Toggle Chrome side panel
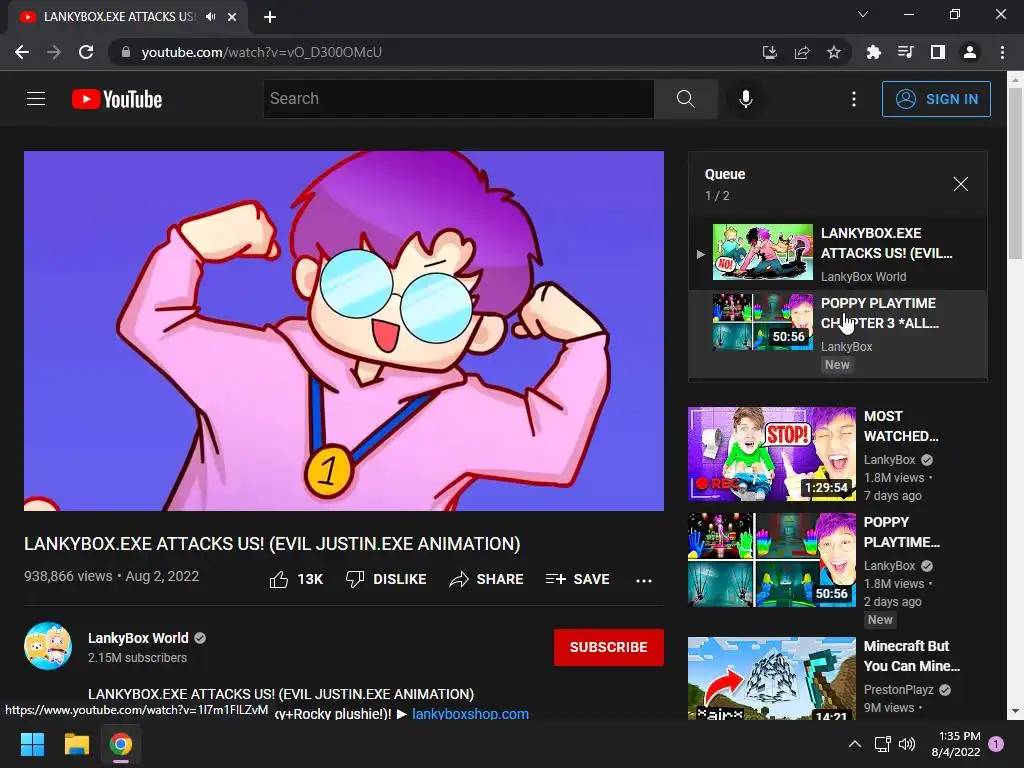The image size is (1024, 768). tap(937, 52)
